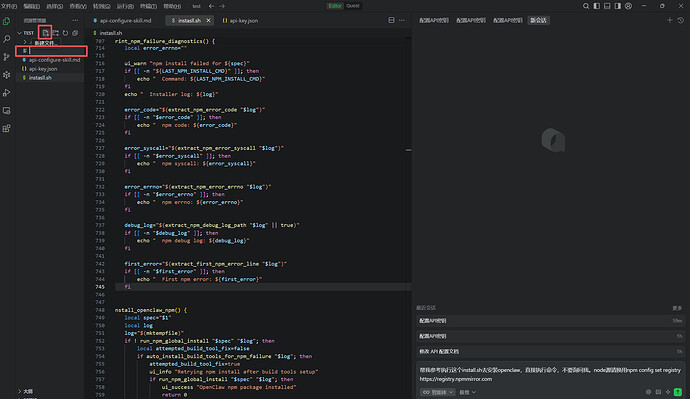Open the View menu
The width and height of the screenshot is (690, 399).
pos(78,6)
